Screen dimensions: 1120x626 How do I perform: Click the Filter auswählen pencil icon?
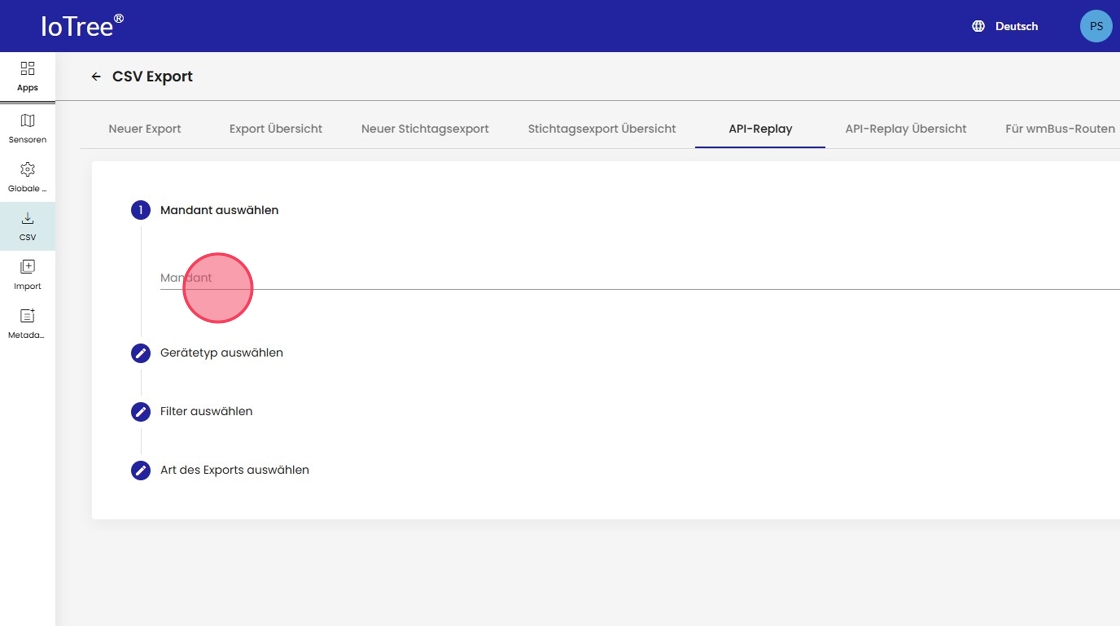point(141,412)
